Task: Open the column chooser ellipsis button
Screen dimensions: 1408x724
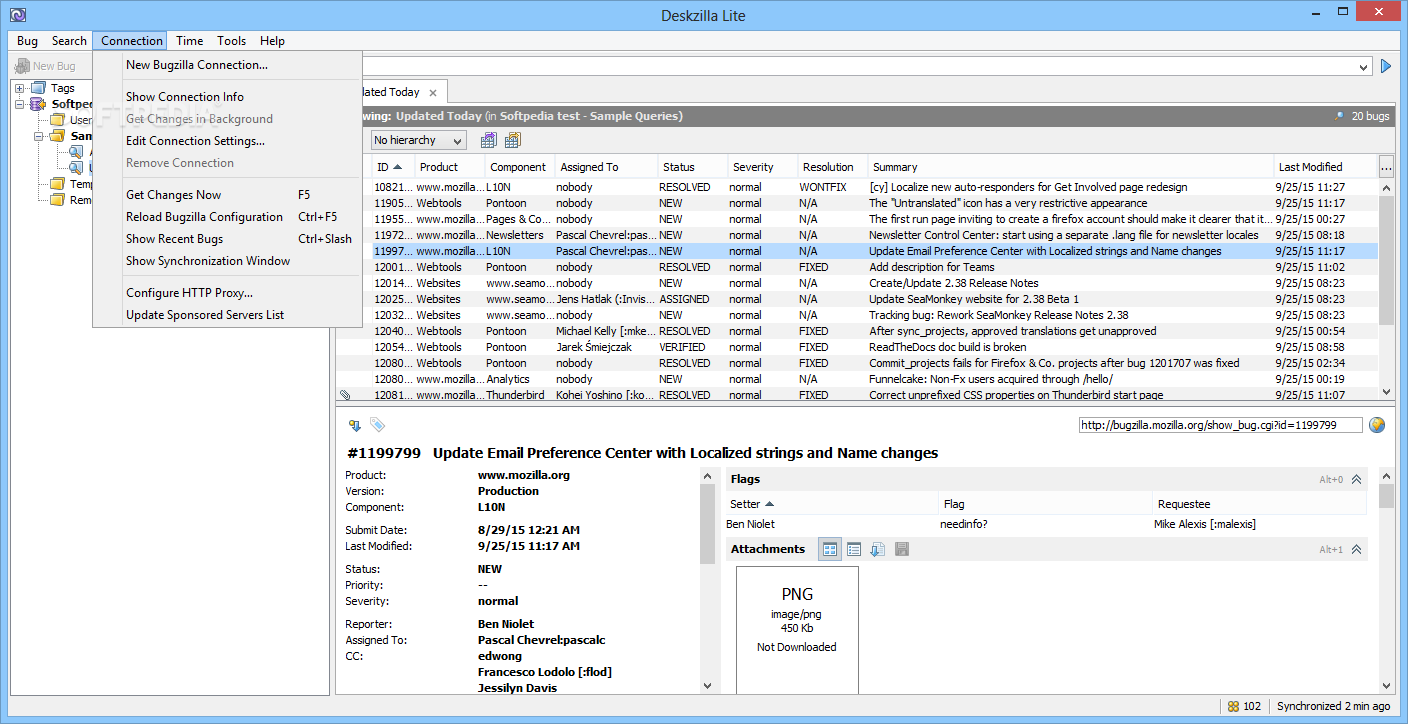Action: pos(1386,166)
